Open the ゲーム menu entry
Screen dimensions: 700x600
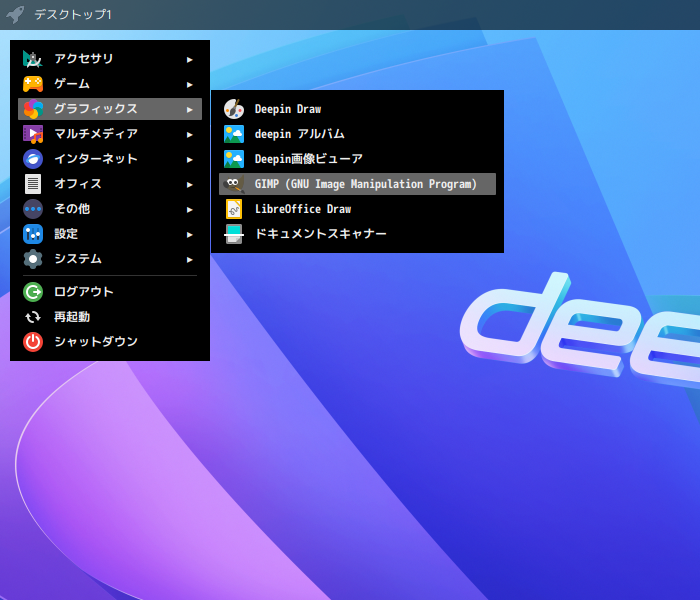110,84
